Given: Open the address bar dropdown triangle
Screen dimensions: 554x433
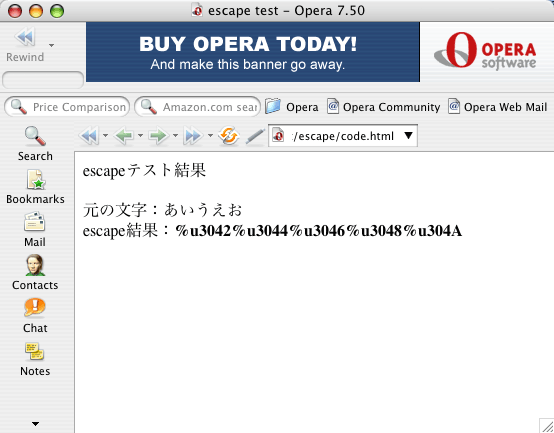Looking at the screenshot, I should [408, 136].
